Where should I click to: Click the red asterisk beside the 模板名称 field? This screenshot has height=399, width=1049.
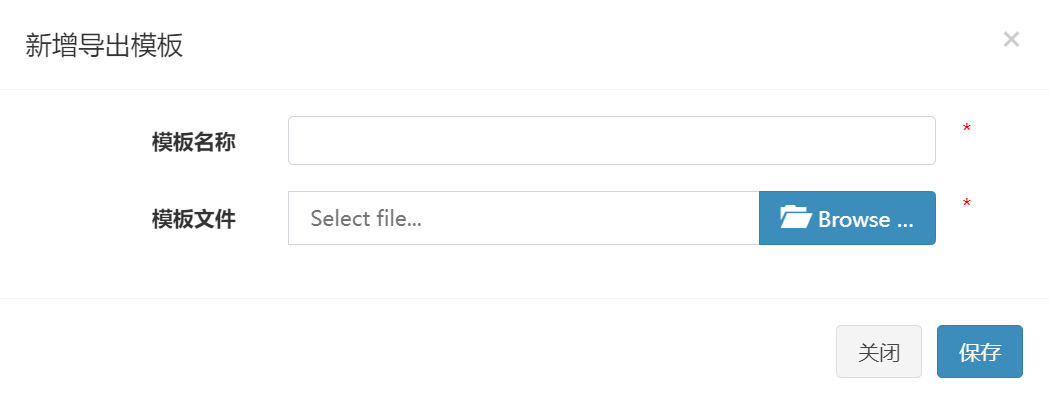966,129
